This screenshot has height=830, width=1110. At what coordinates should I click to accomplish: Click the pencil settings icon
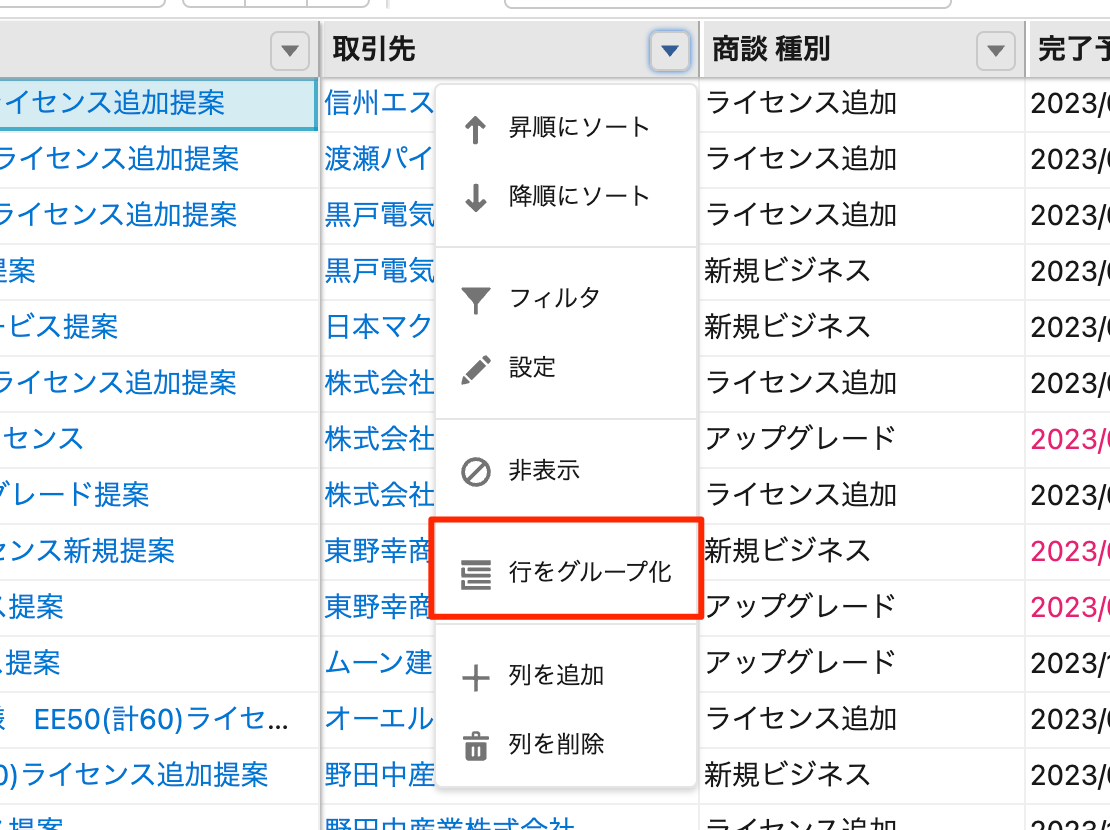click(x=476, y=368)
